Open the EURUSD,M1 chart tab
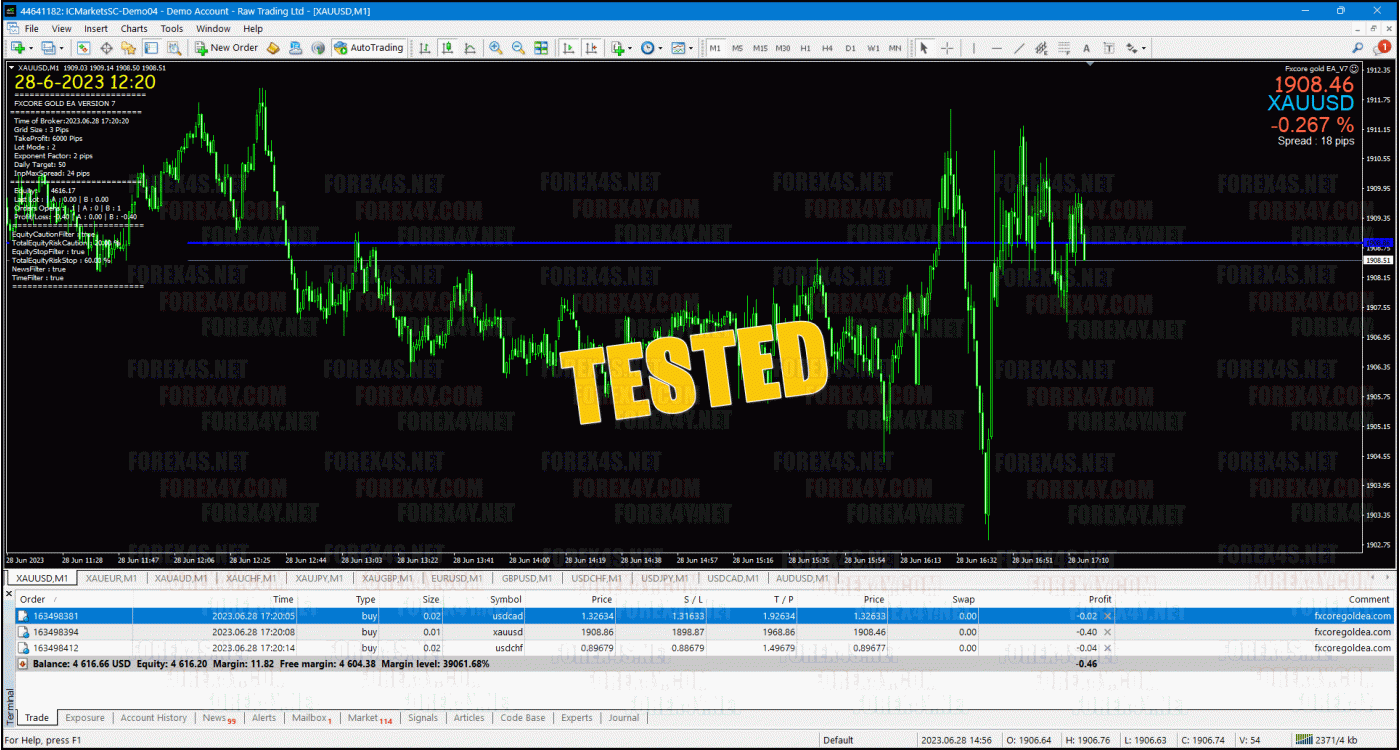This screenshot has height=750, width=1400. pyautogui.click(x=459, y=578)
